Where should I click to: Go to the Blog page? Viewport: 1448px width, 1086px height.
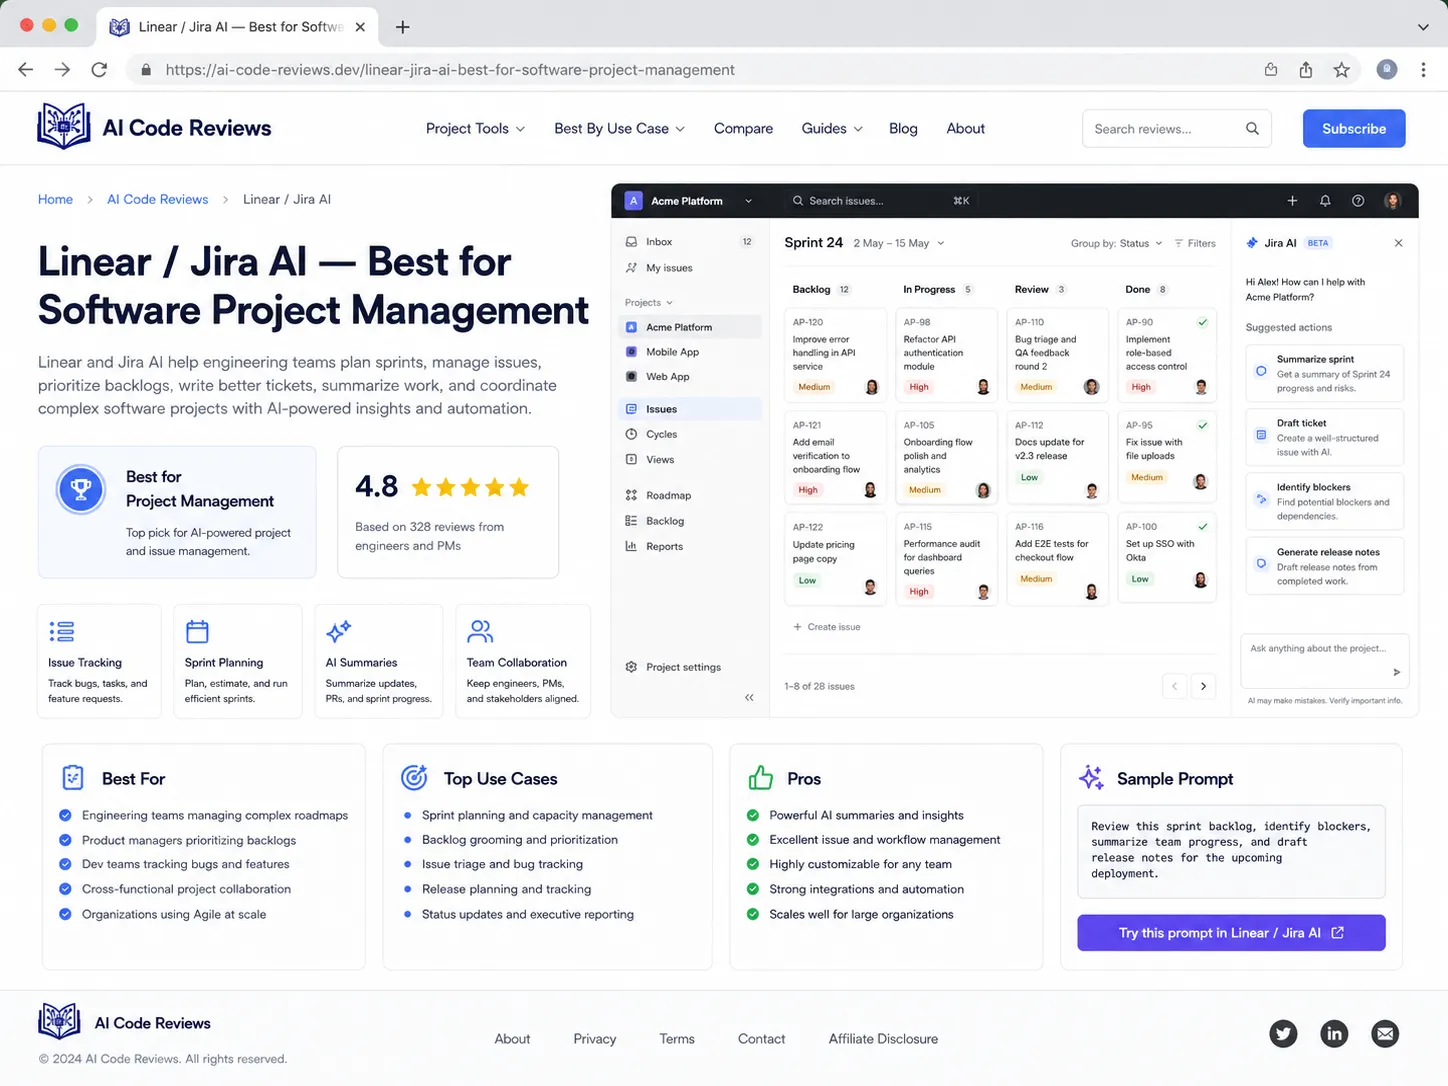[x=903, y=129]
